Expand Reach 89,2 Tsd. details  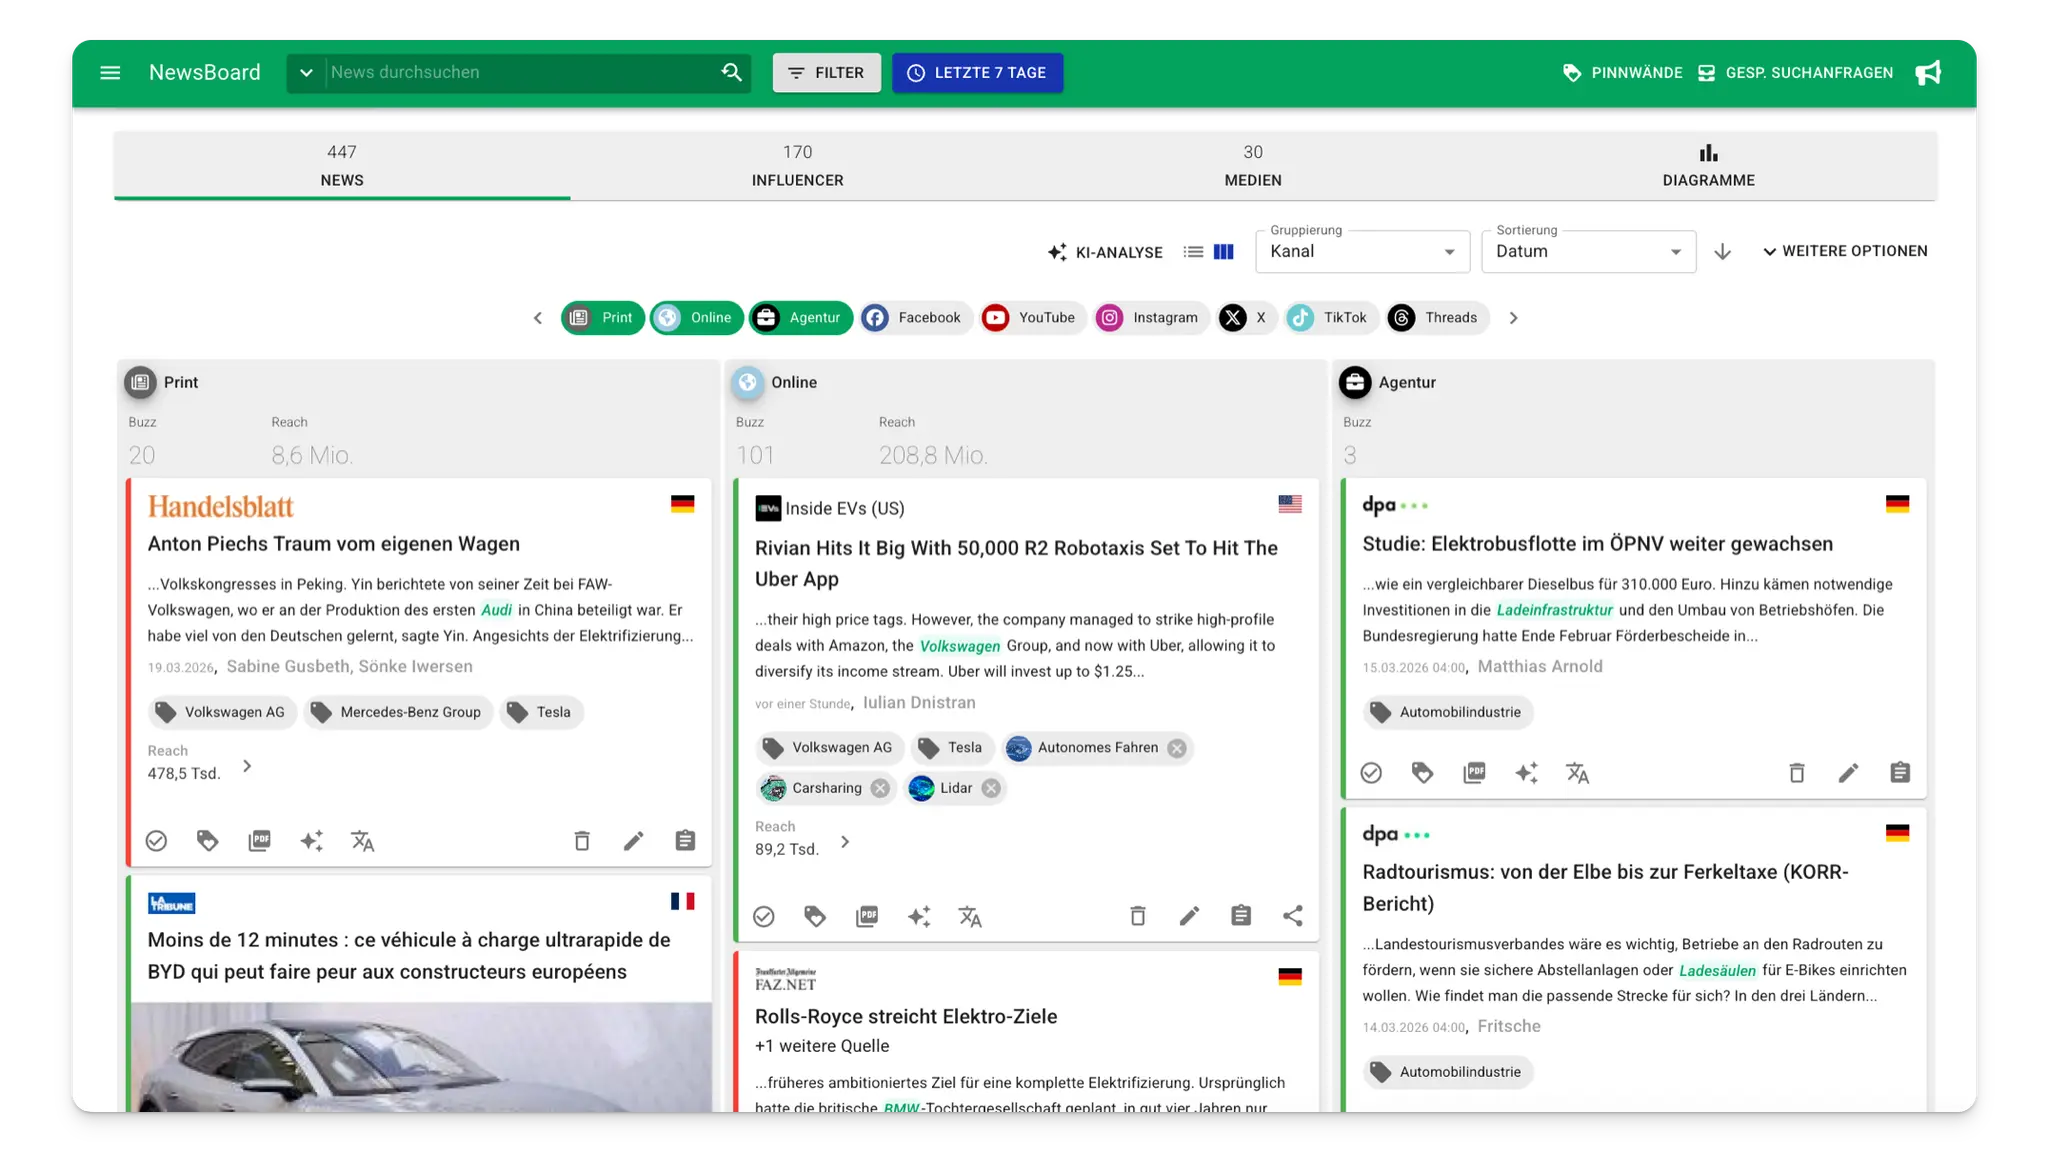coord(845,842)
